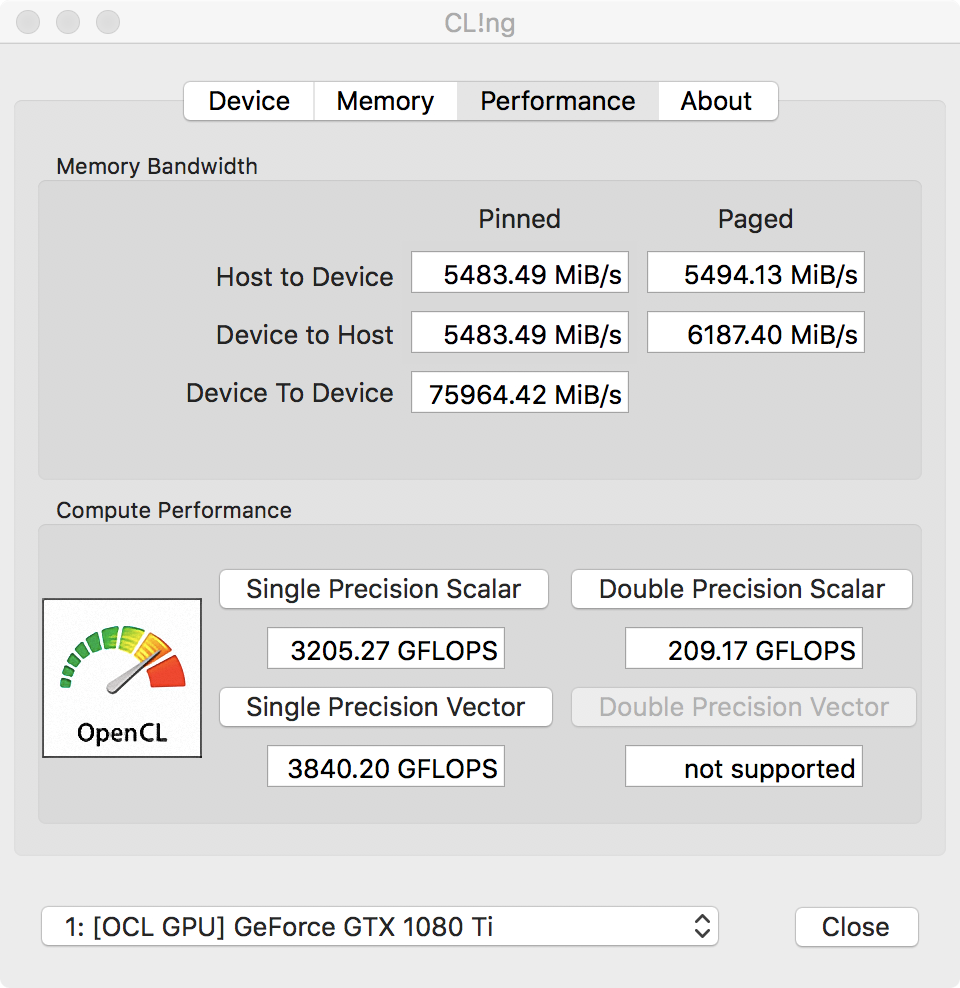Click the 3205.27 GFLOPS result field
The image size is (960, 988).
(x=386, y=649)
